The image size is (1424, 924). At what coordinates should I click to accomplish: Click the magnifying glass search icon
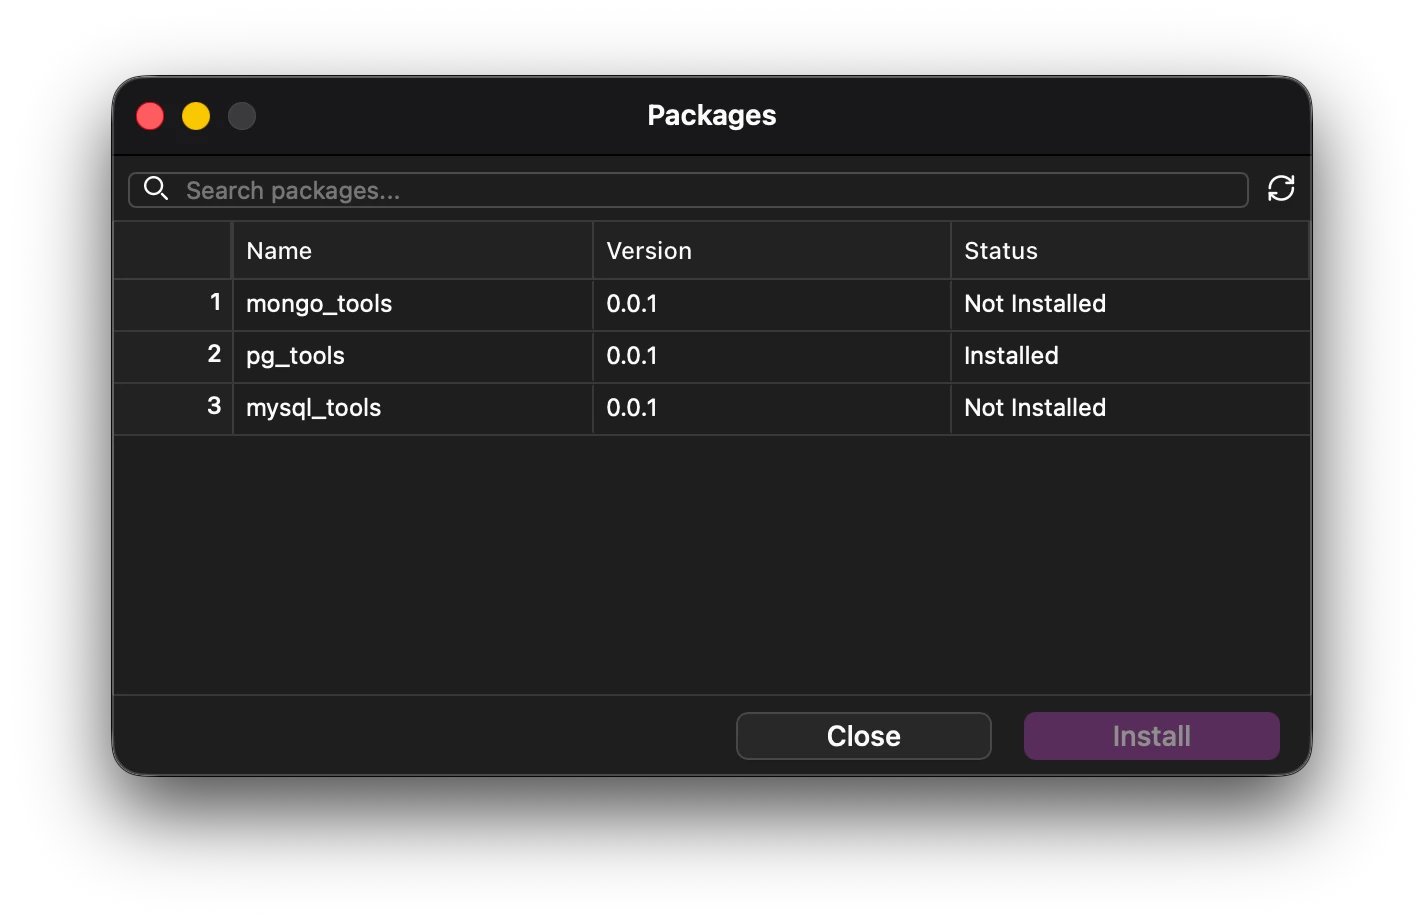(155, 189)
